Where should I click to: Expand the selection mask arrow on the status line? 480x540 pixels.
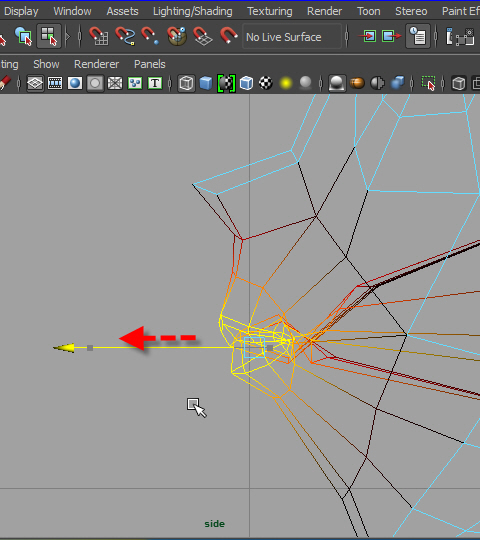pyautogui.click(x=67, y=36)
